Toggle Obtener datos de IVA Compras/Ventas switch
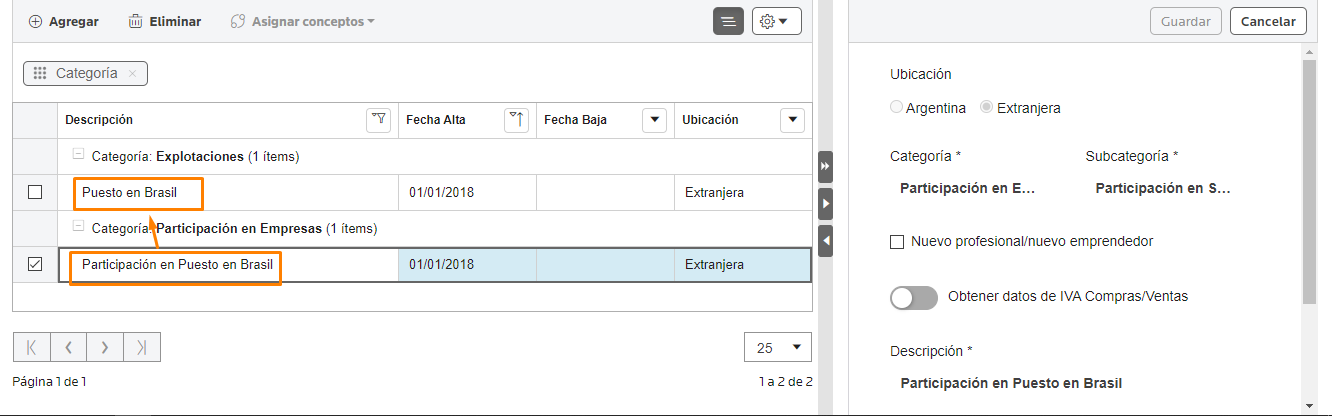This screenshot has width=1332, height=416. tap(914, 297)
